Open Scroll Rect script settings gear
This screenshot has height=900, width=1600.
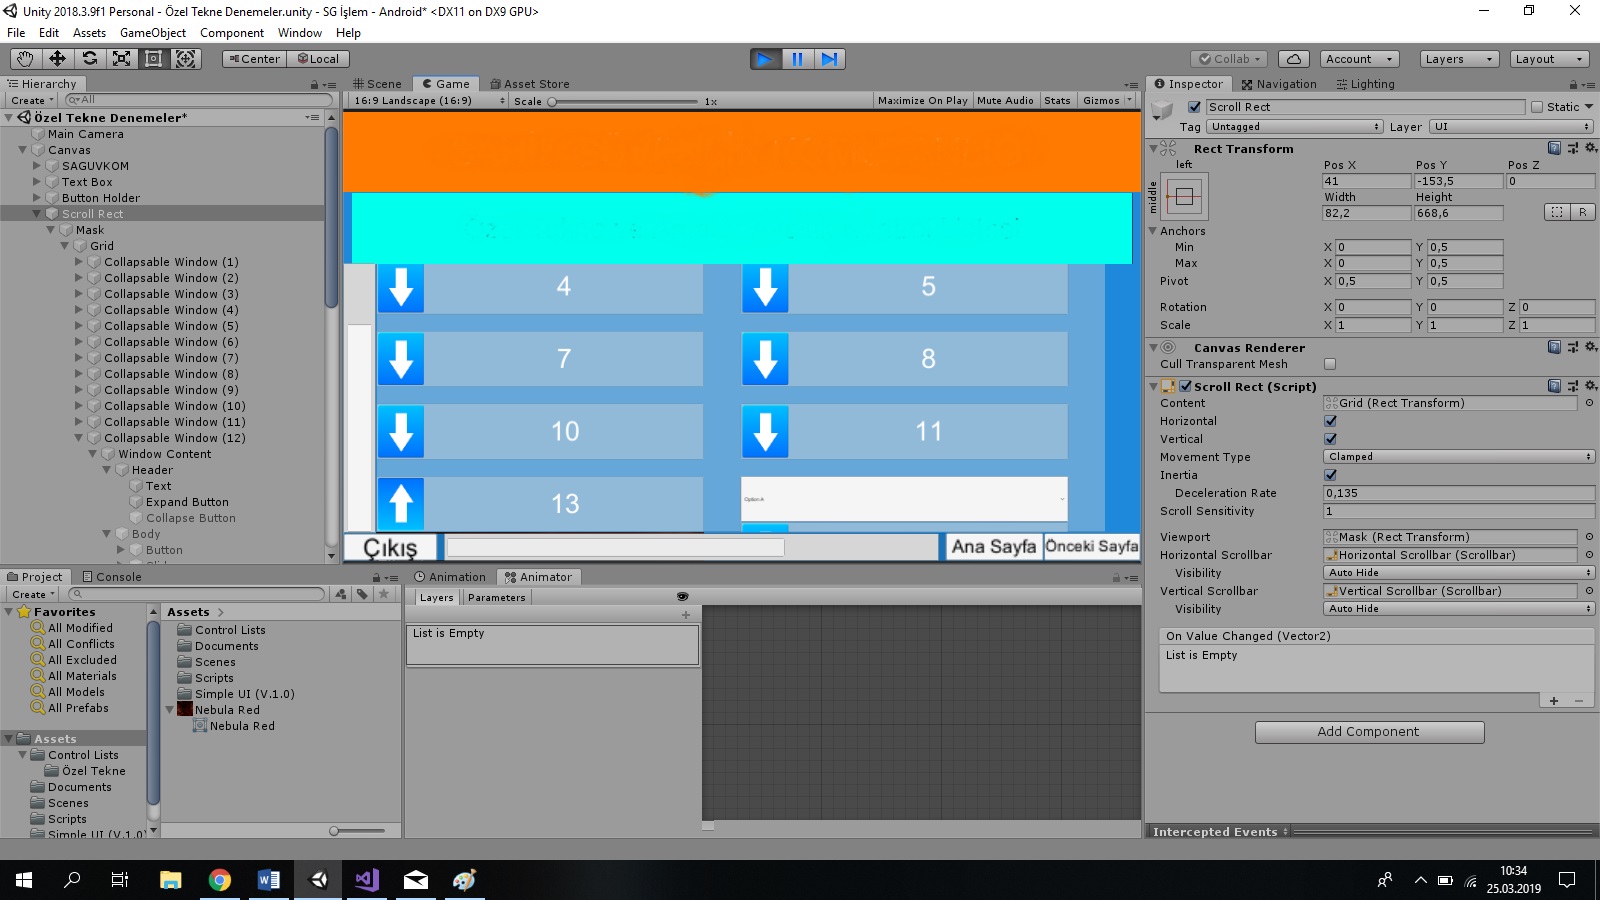(x=1591, y=386)
